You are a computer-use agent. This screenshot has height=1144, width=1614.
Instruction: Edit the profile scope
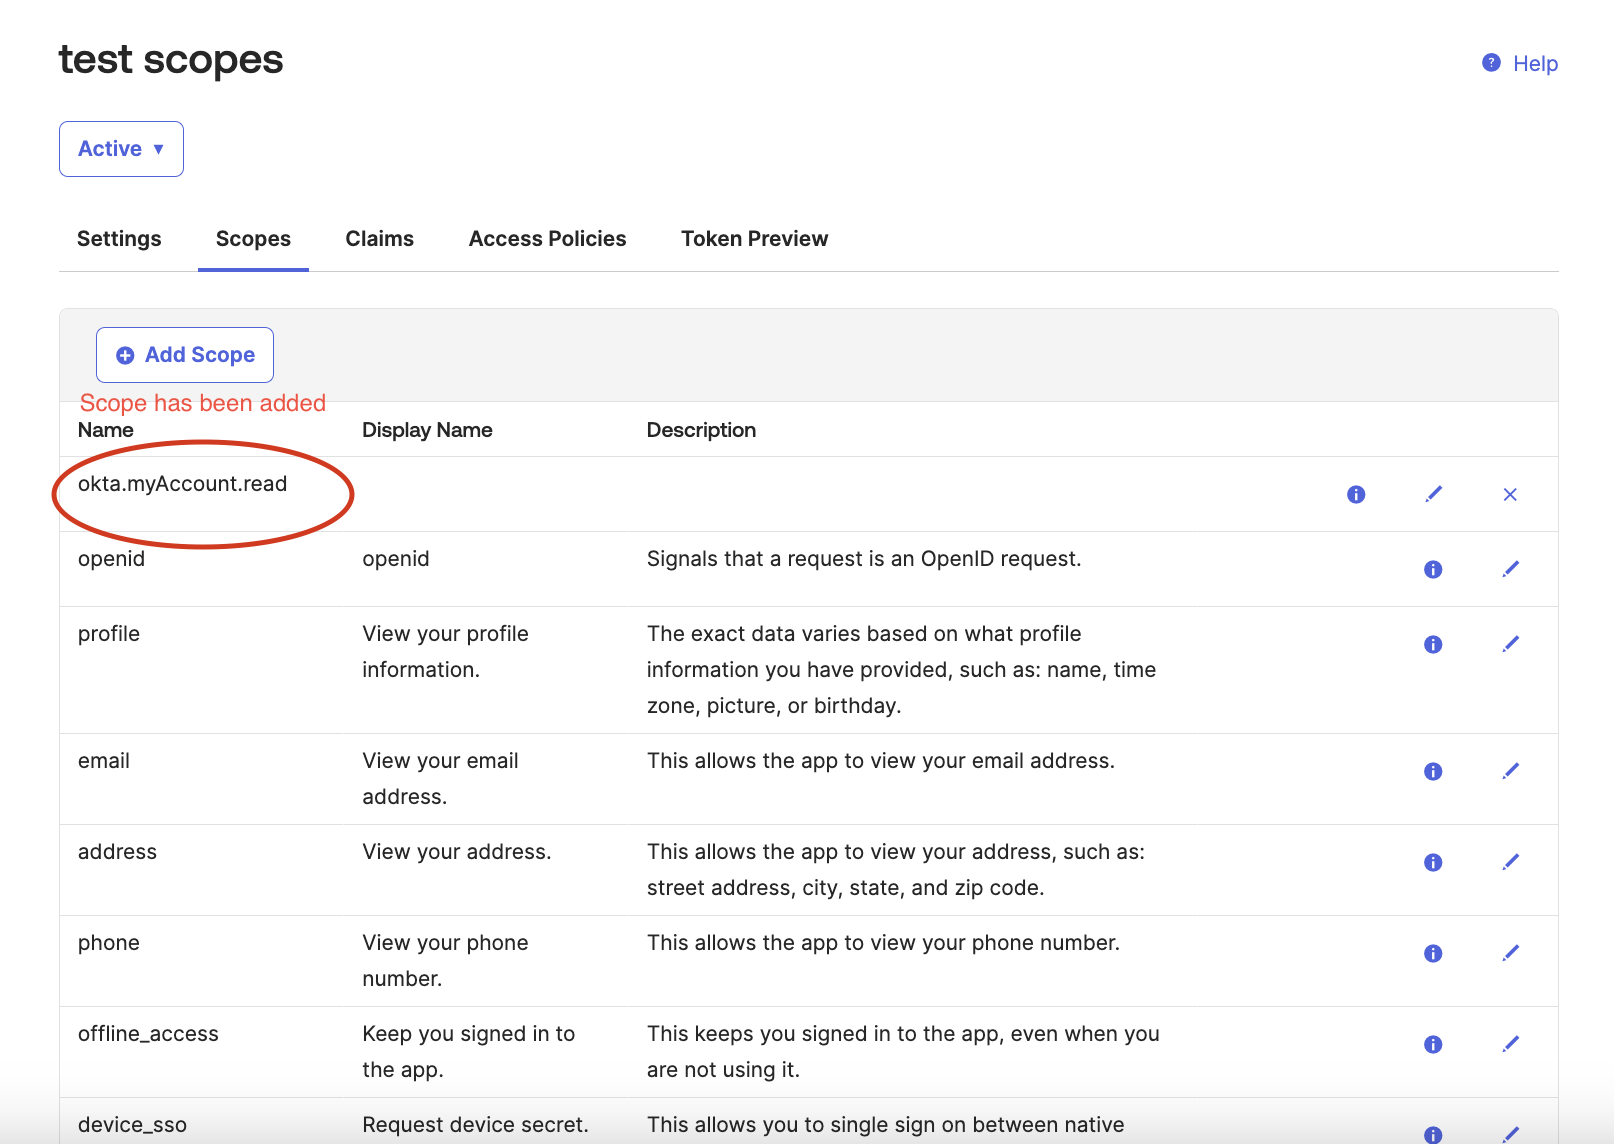point(1510,644)
